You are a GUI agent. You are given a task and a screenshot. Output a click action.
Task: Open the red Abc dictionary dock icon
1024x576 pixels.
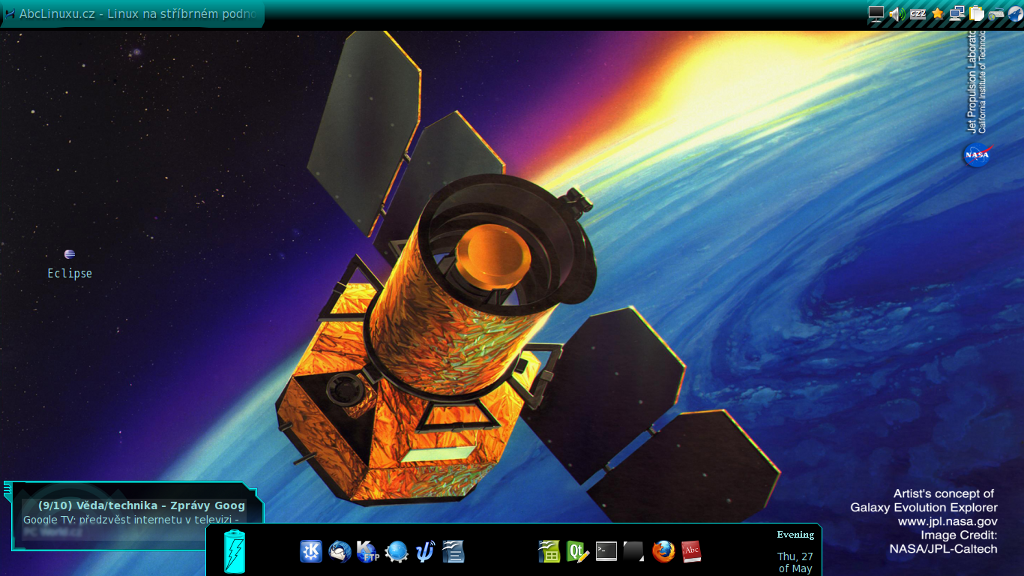691,552
